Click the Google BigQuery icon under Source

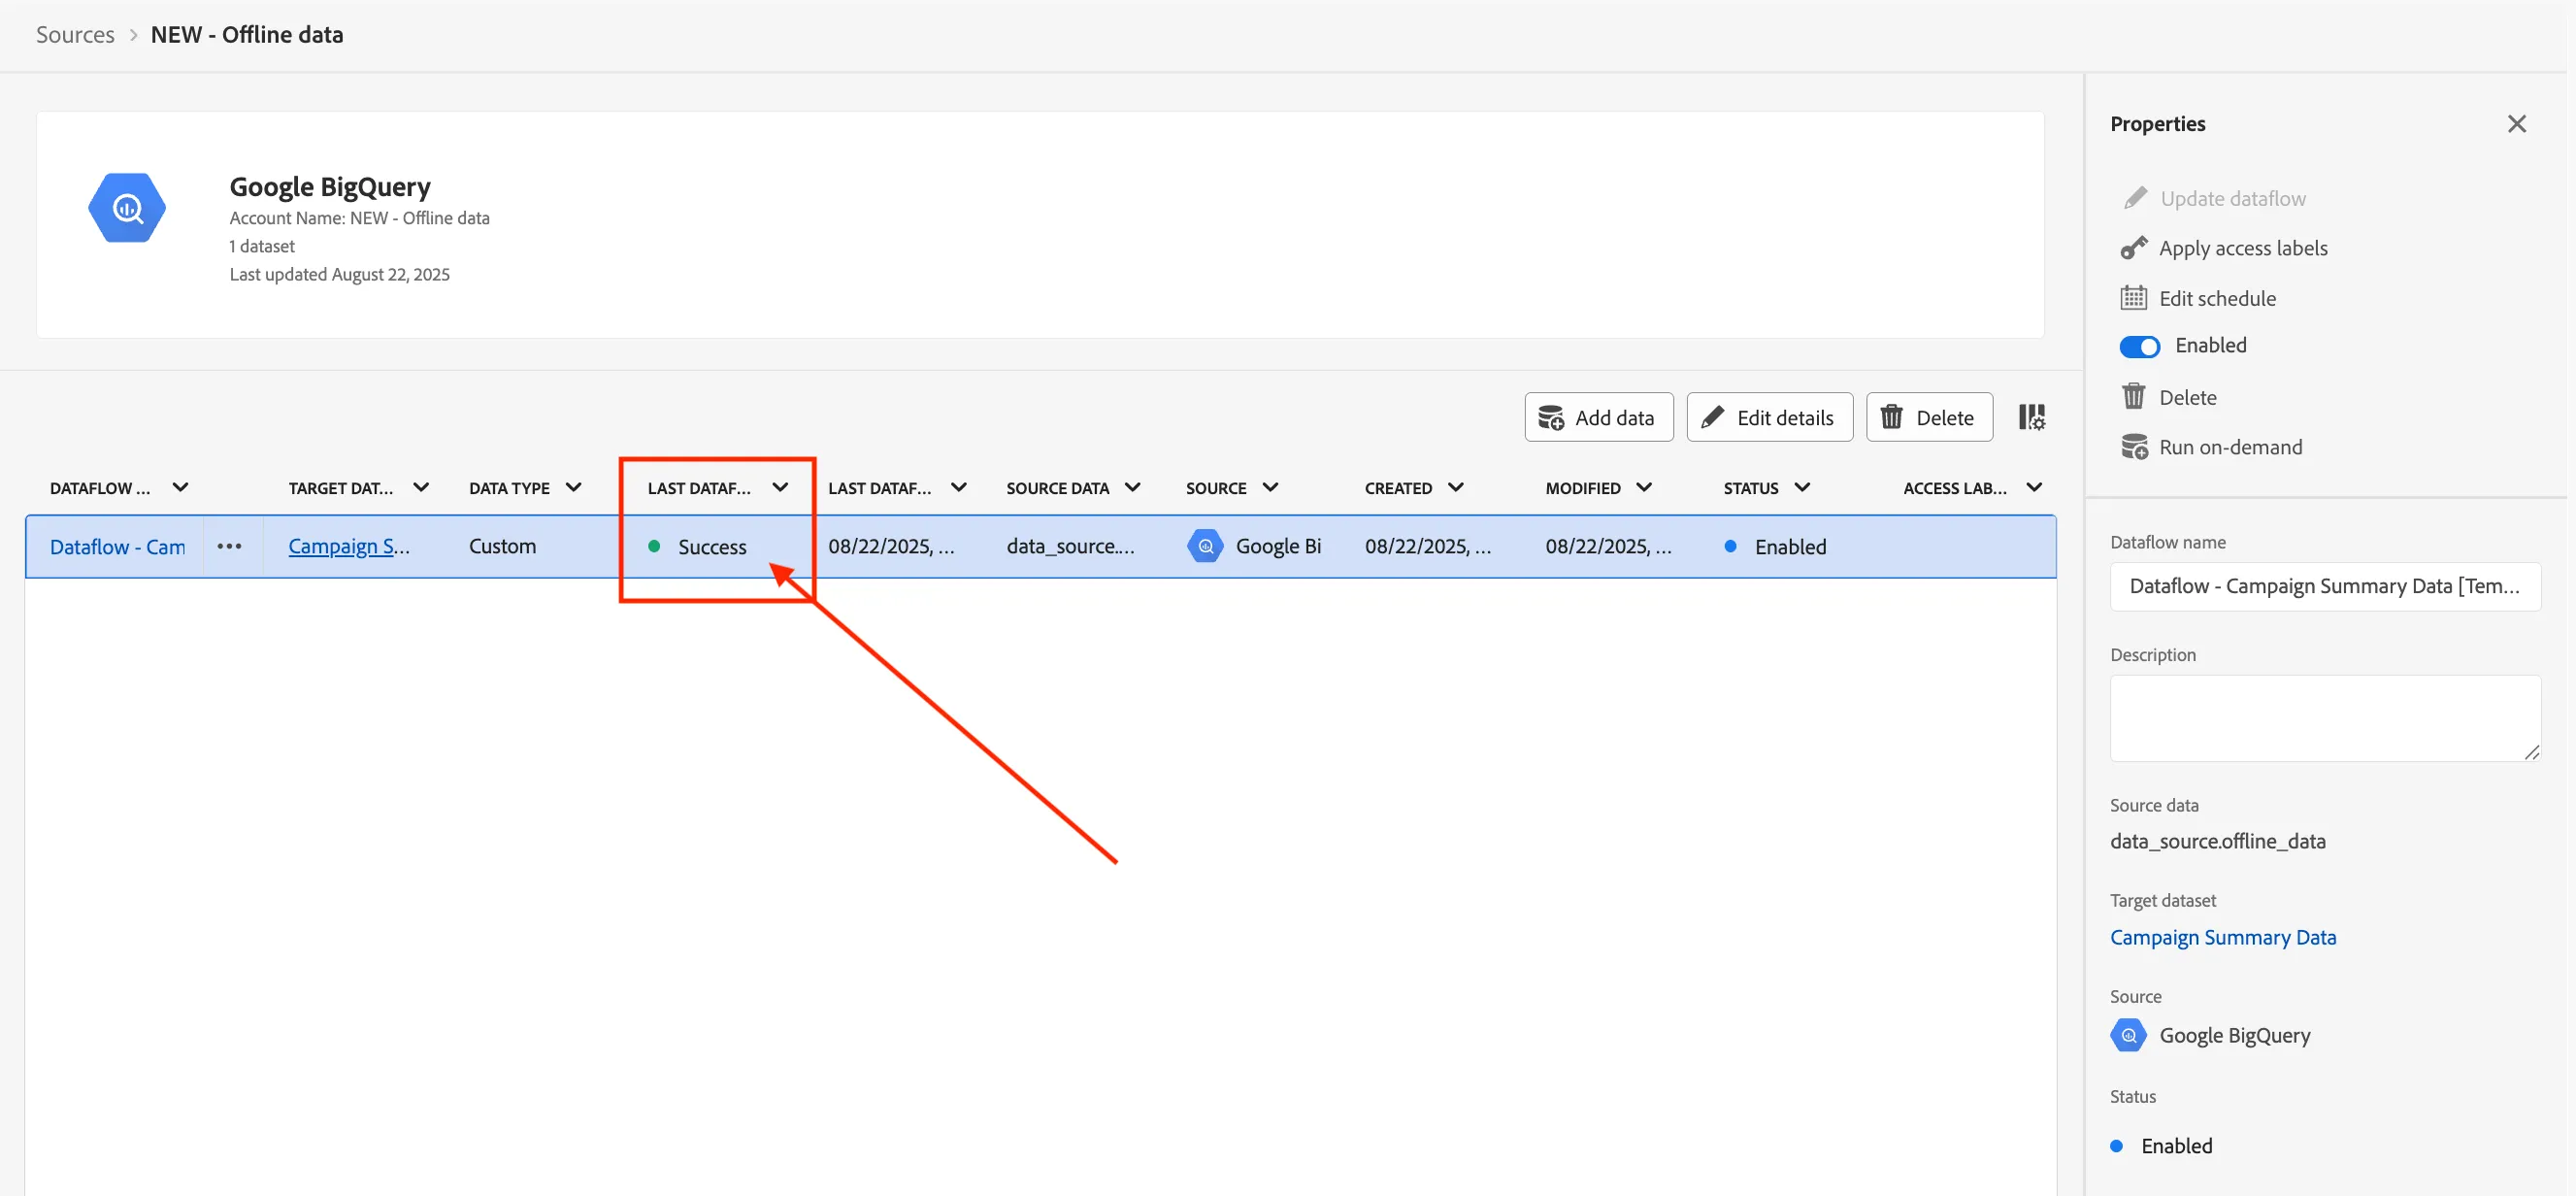(2128, 1035)
